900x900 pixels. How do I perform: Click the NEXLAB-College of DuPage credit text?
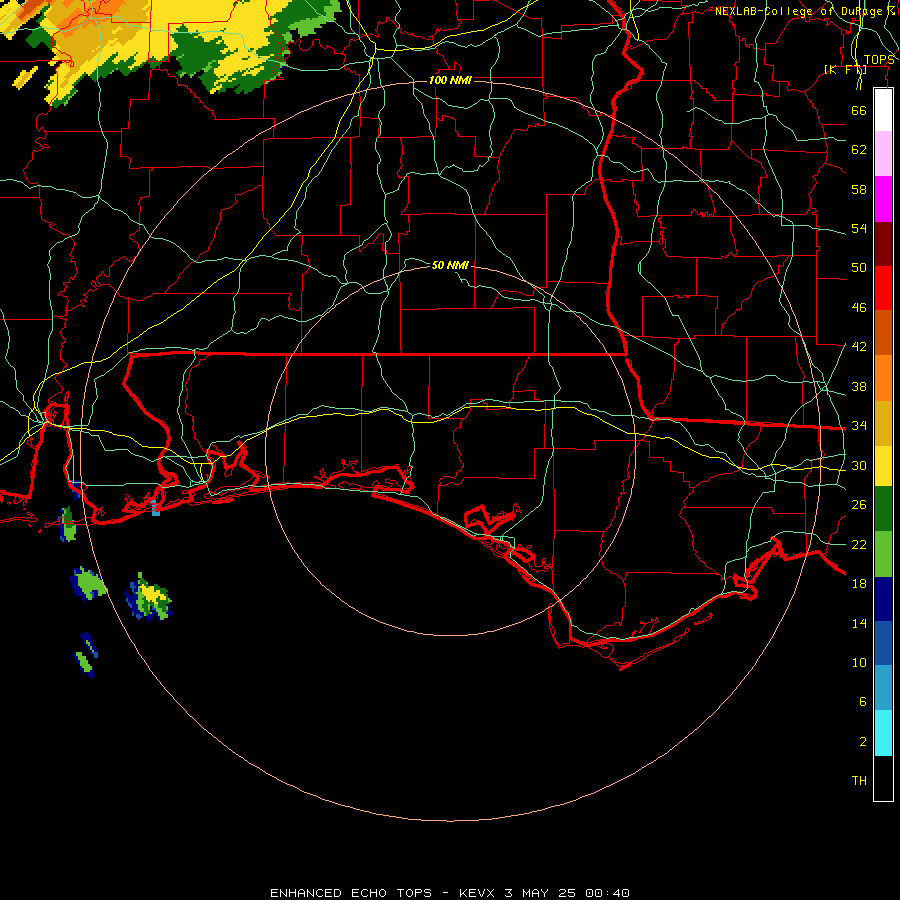pyautogui.click(x=804, y=11)
